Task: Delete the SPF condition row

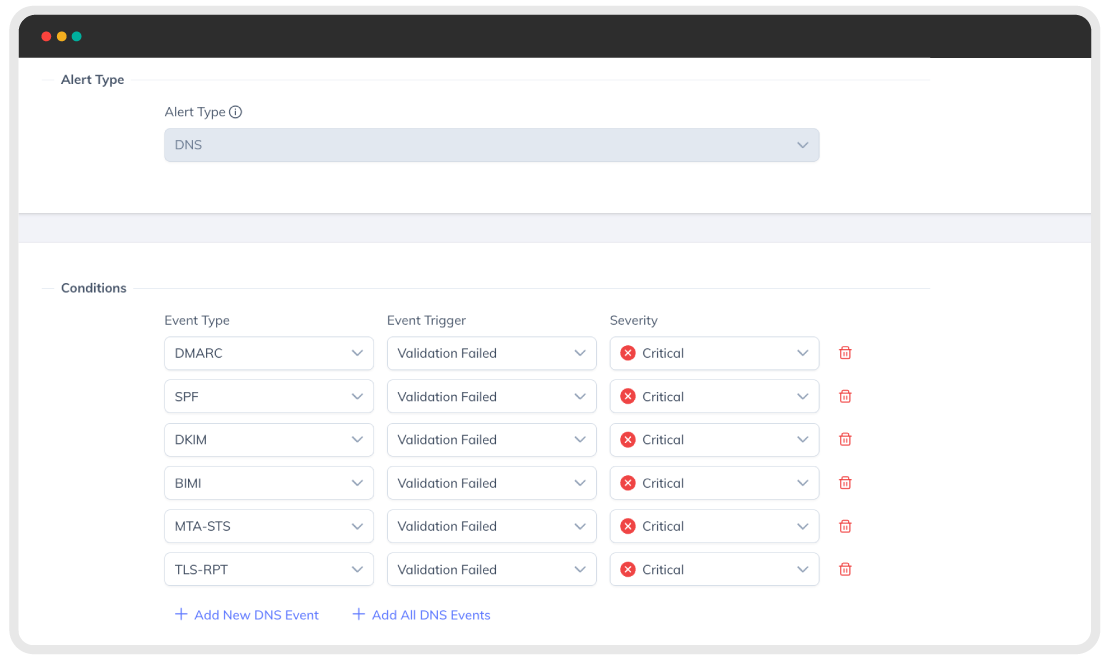Action: coord(845,397)
